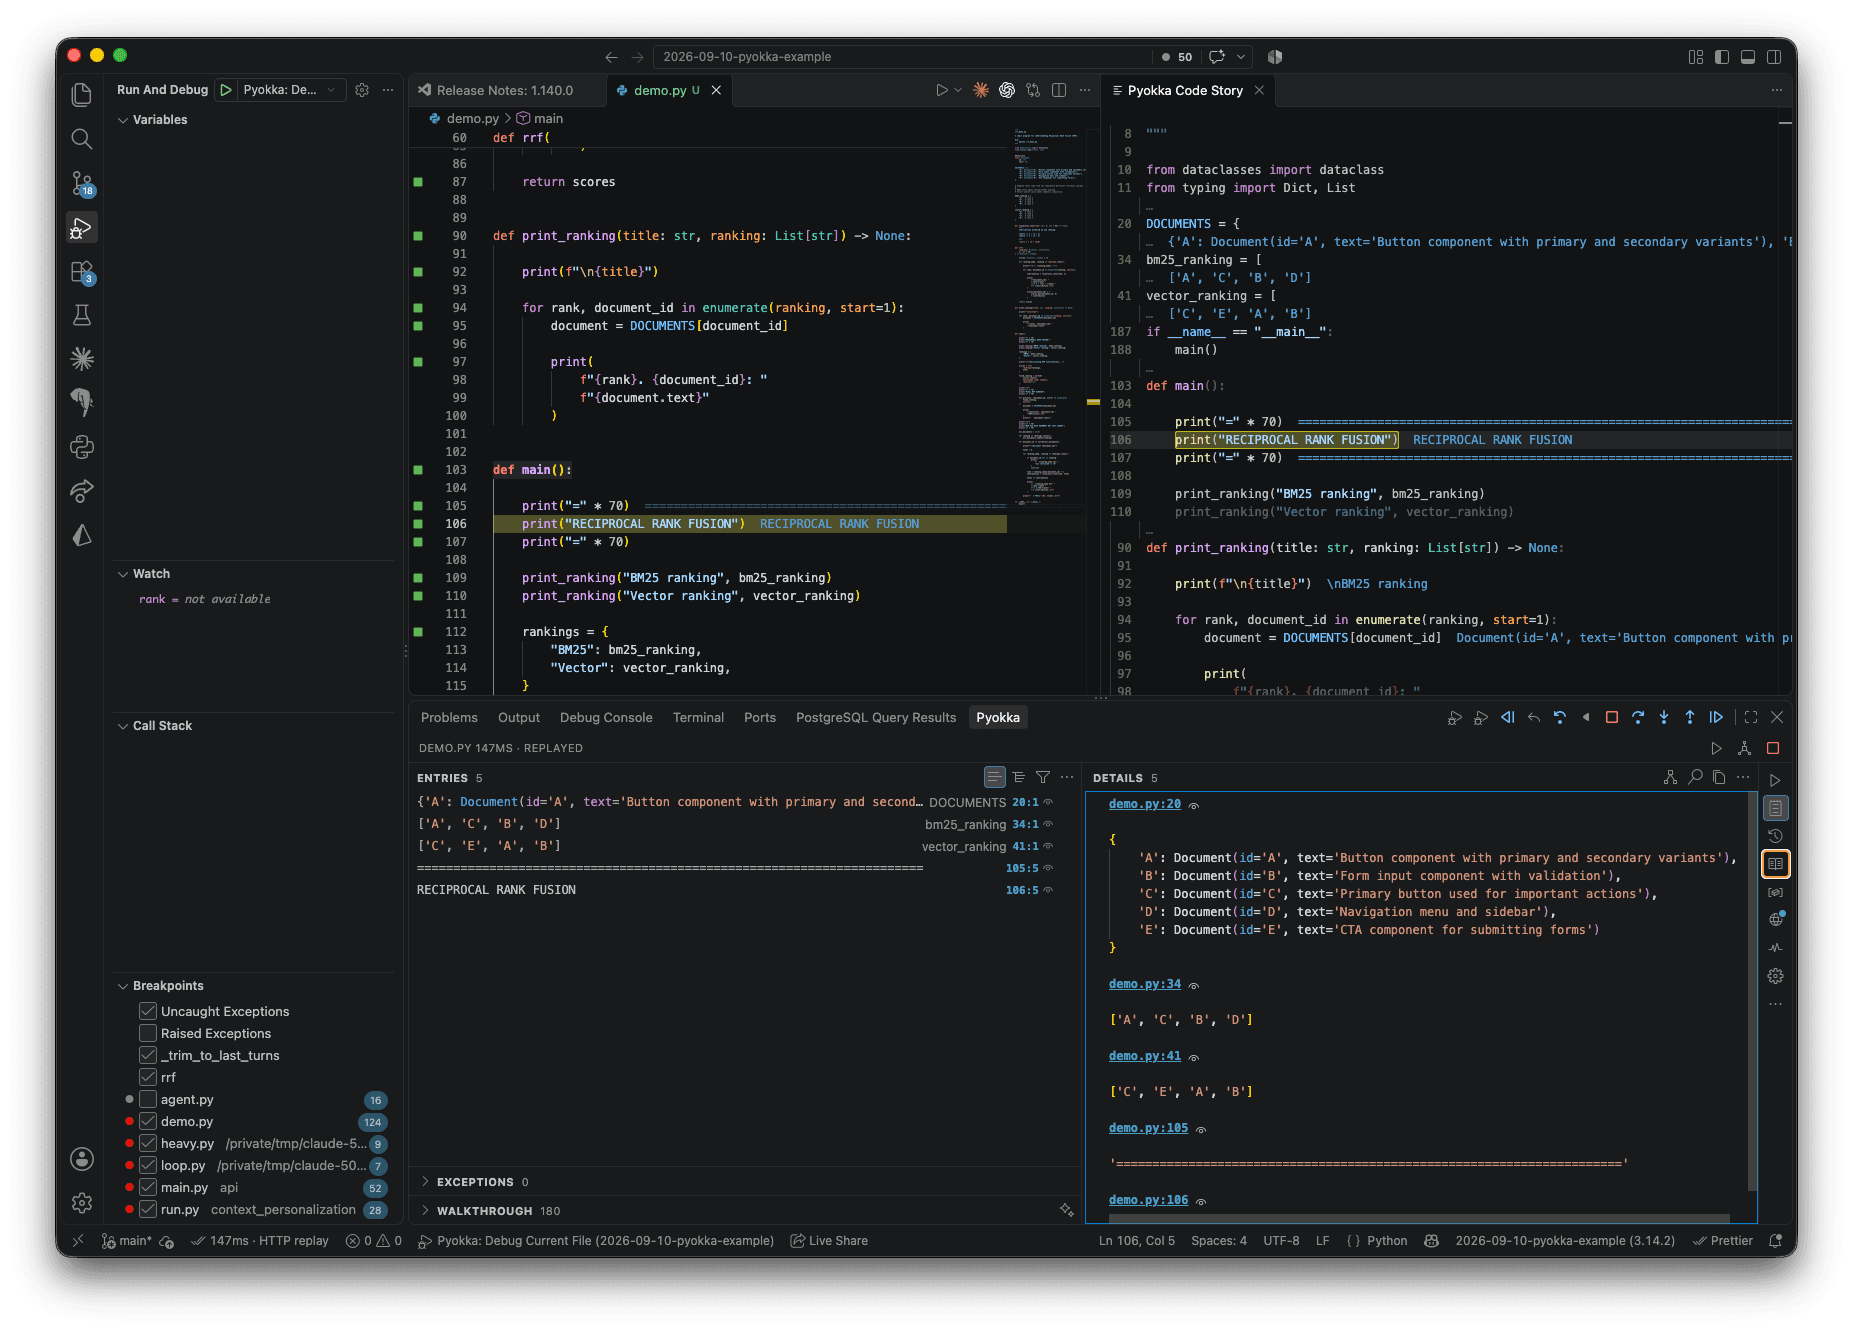Image resolution: width=1853 pixels, height=1331 pixels.
Task: Collapse the Watch section
Action: click(256, 574)
